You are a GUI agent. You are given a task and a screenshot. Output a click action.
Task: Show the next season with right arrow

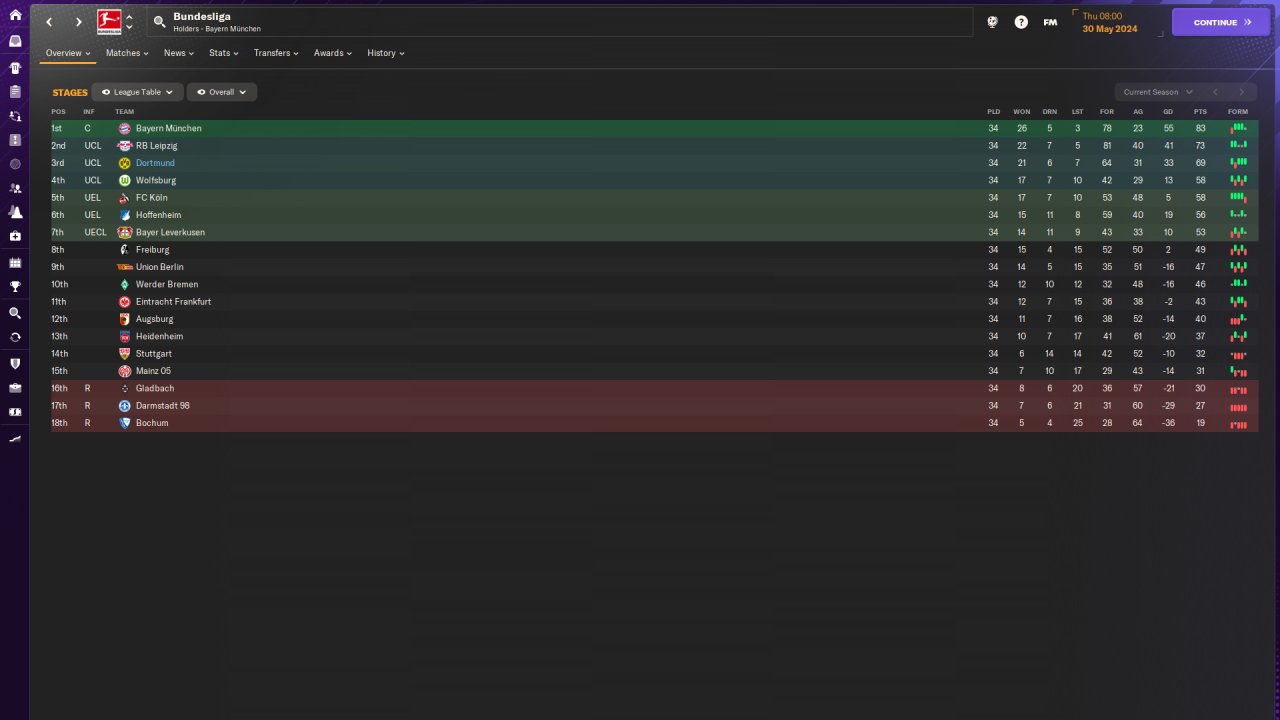coord(1242,92)
